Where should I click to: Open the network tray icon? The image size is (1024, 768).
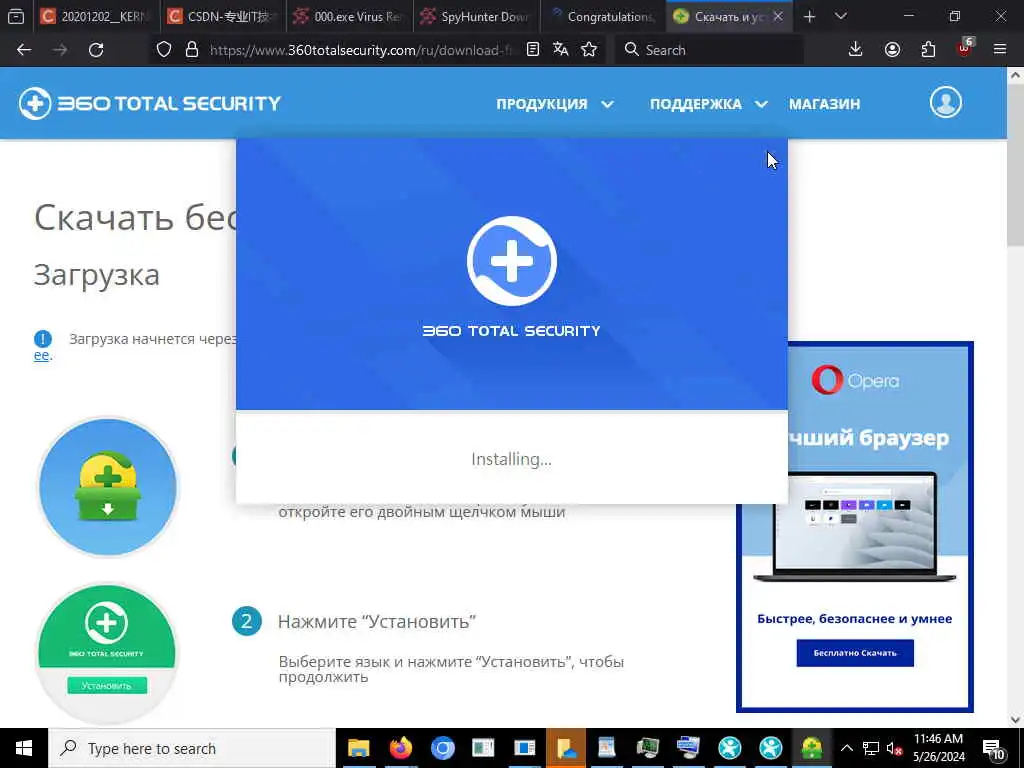pos(871,748)
